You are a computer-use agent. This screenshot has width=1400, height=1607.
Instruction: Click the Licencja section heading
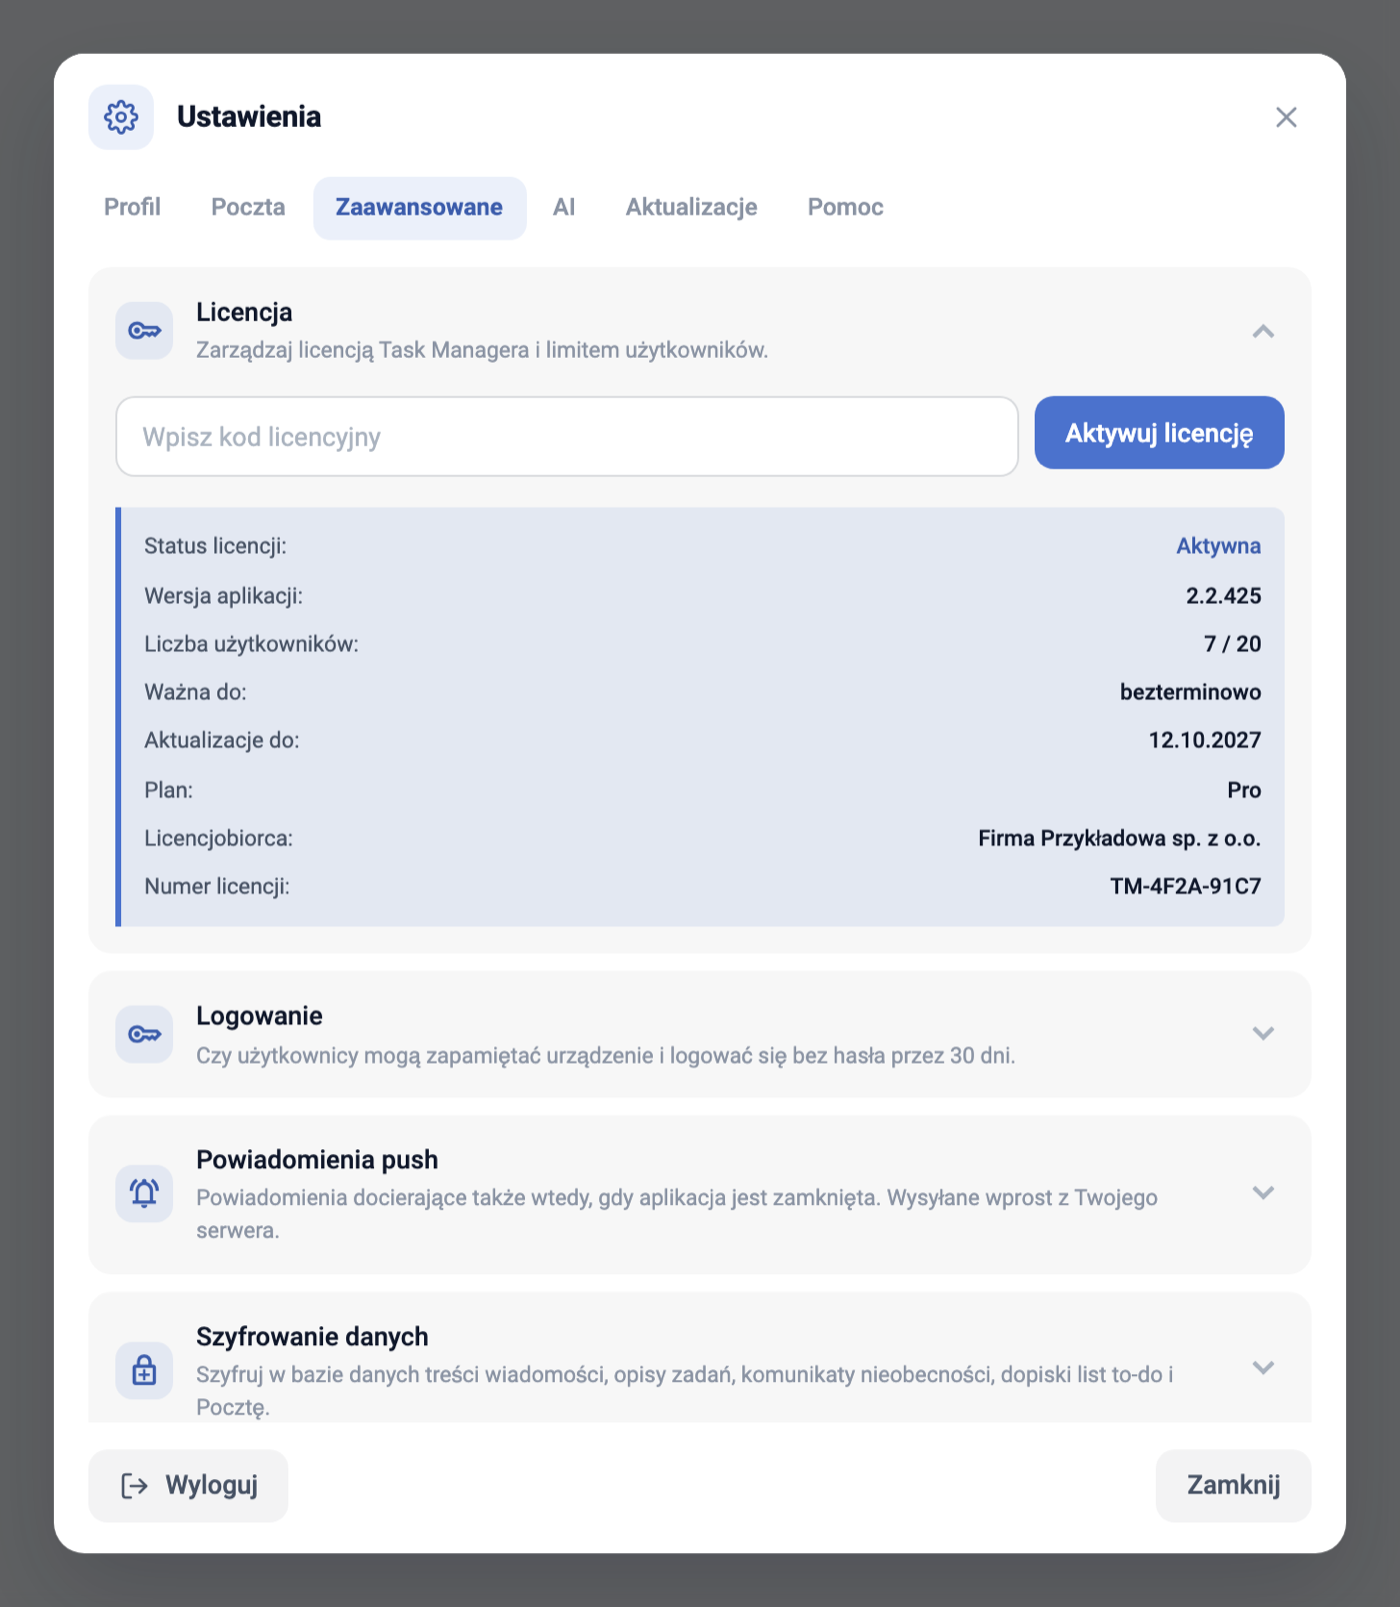[x=244, y=312]
